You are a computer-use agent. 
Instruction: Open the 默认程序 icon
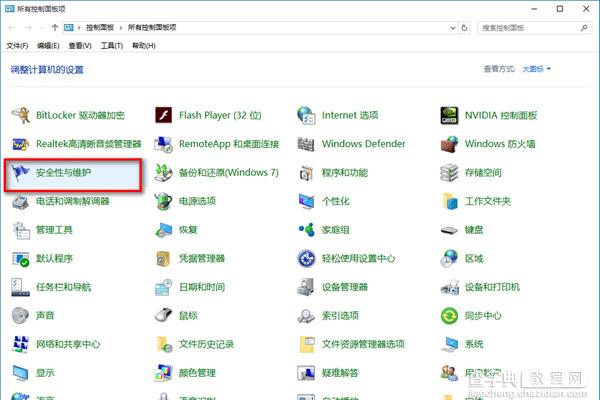(21, 259)
